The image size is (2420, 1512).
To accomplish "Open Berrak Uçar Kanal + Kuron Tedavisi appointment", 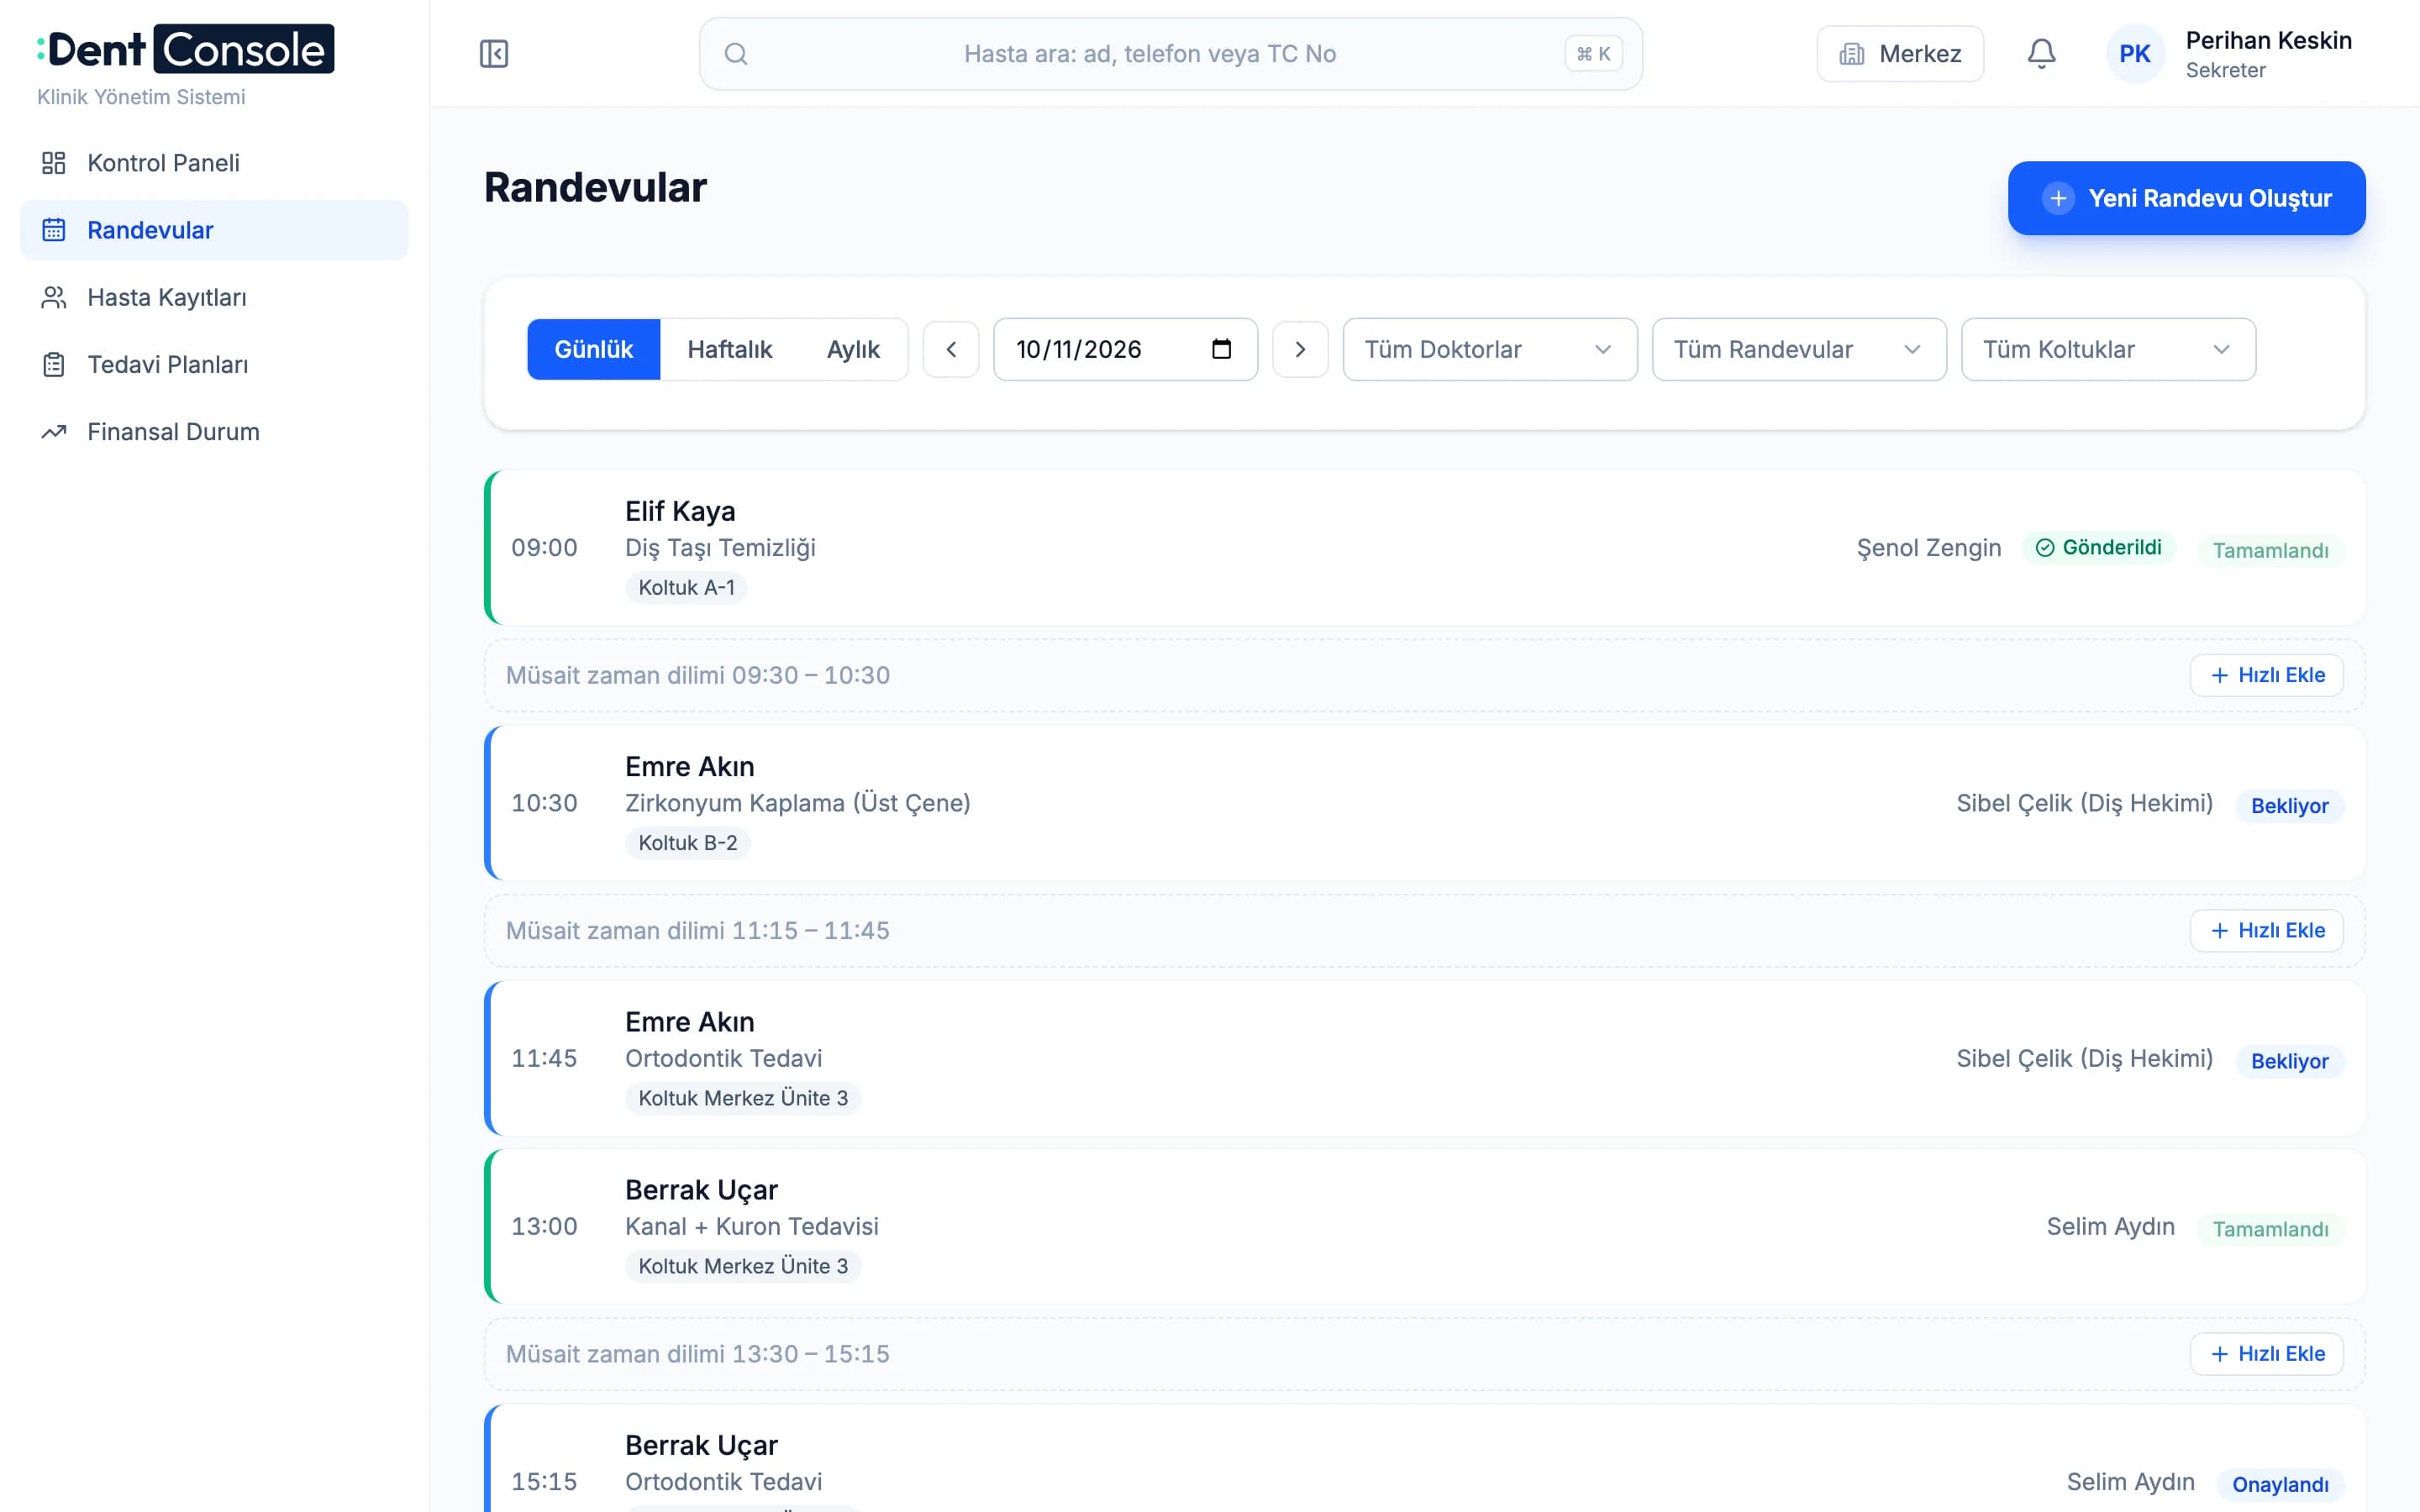I will (1424, 1226).
